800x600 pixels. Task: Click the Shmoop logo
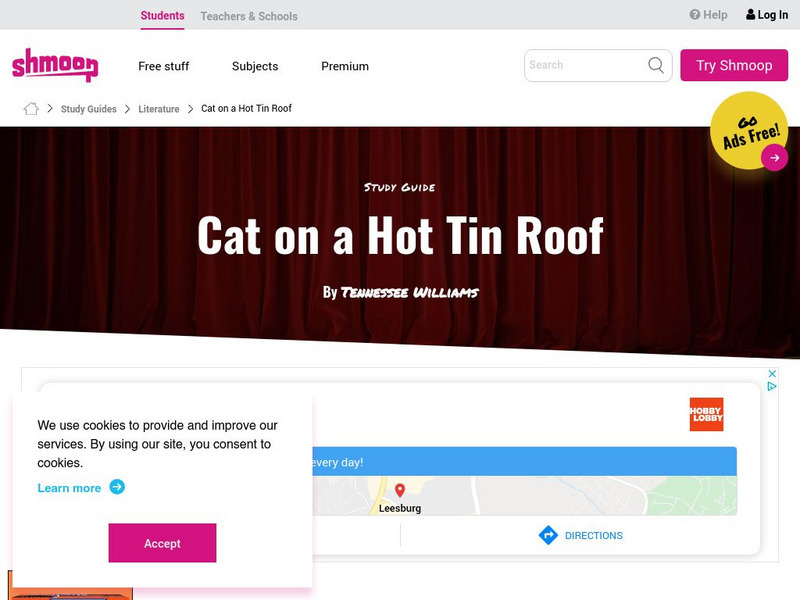click(x=55, y=65)
